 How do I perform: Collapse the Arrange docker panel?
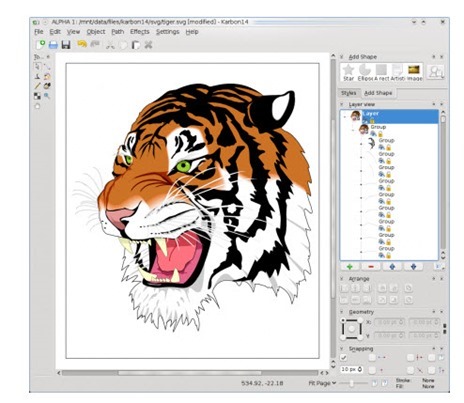(342, 279)
